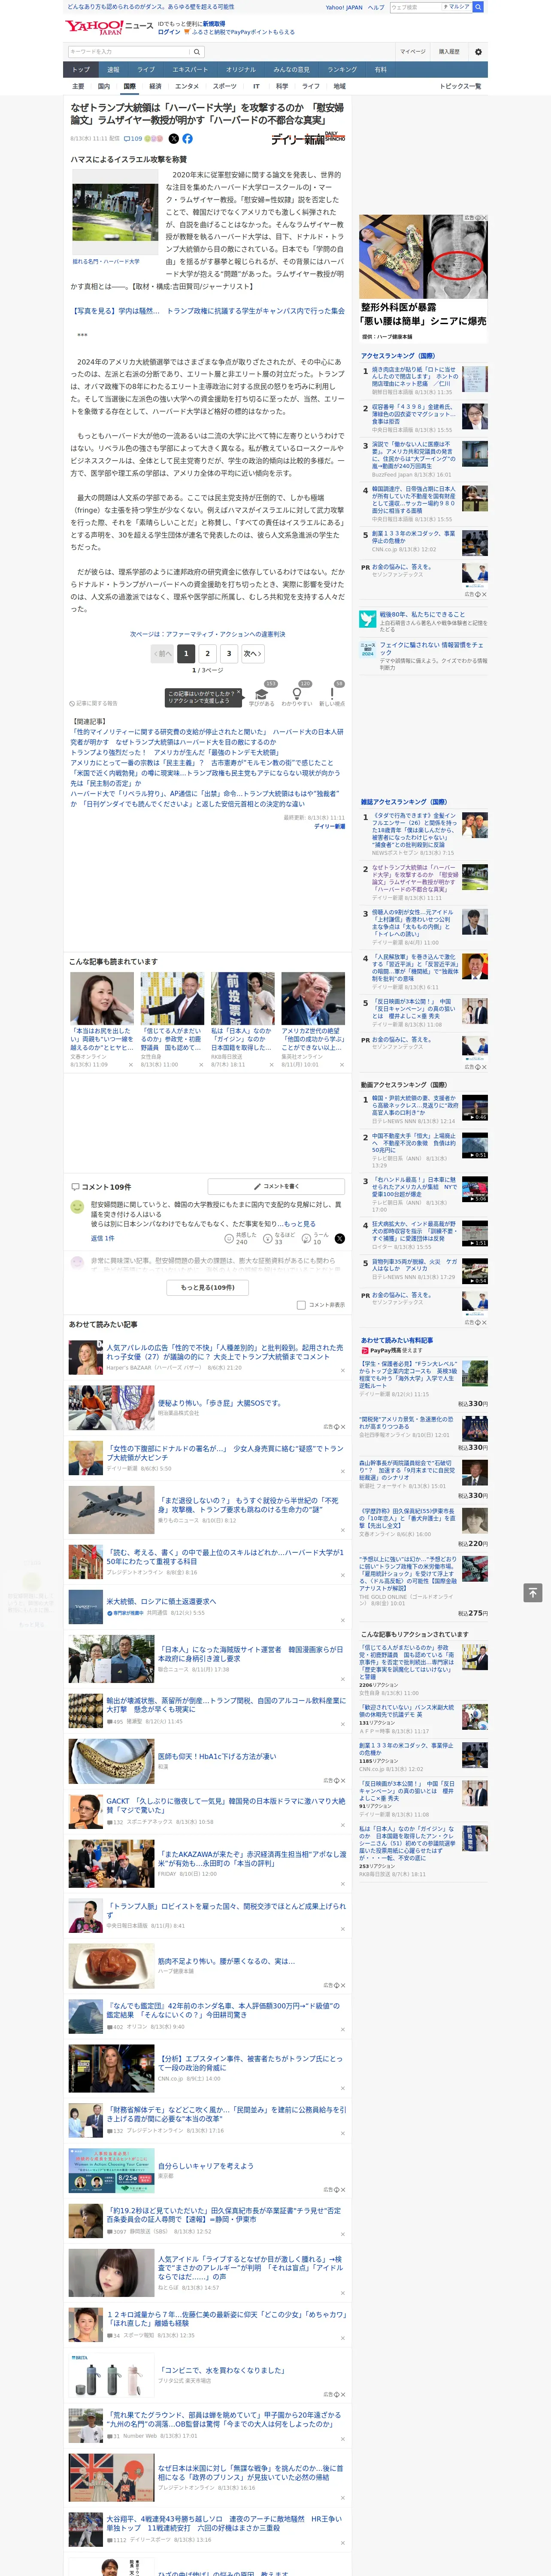551x2576 pixels.
Task: Open the 自分らしいキャリアを考えよう ad
Action: (x=206, y=2166)
